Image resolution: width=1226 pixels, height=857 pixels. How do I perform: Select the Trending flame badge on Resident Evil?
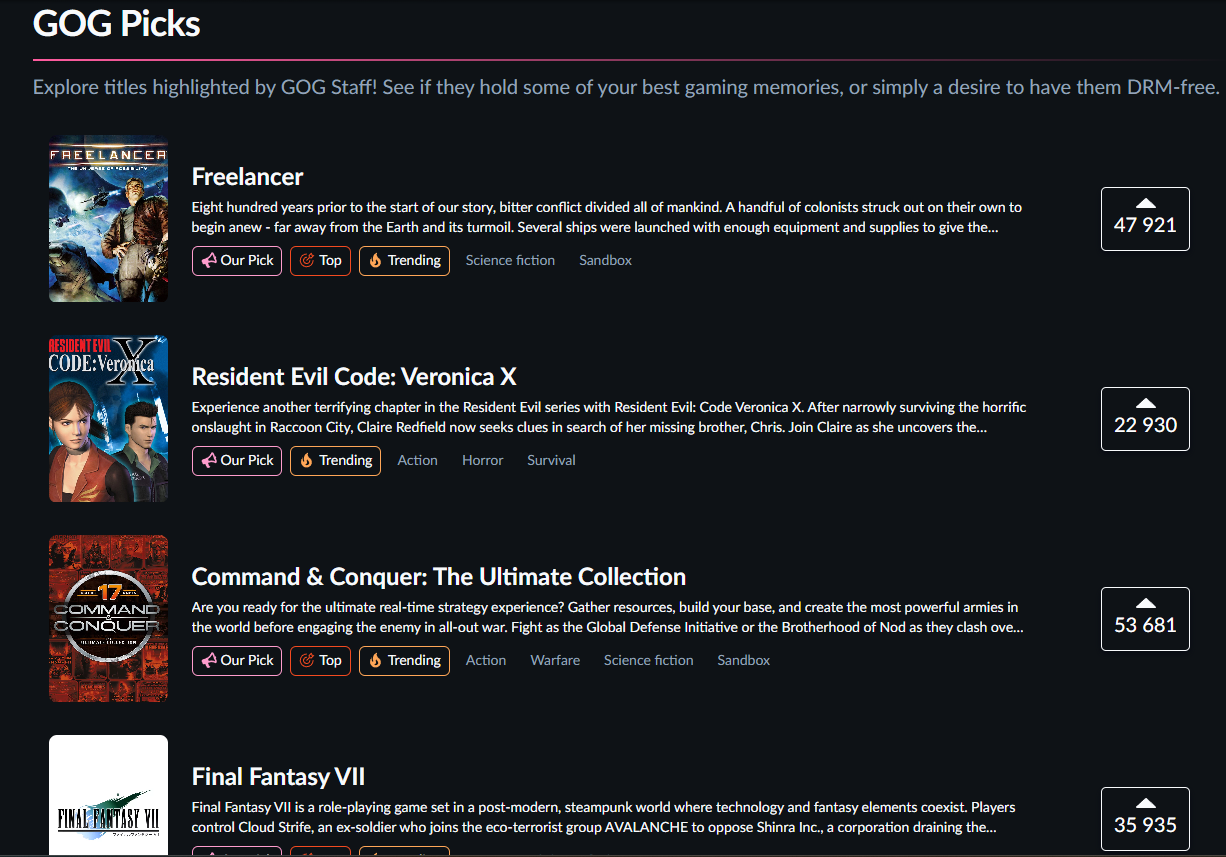point(335,460)
